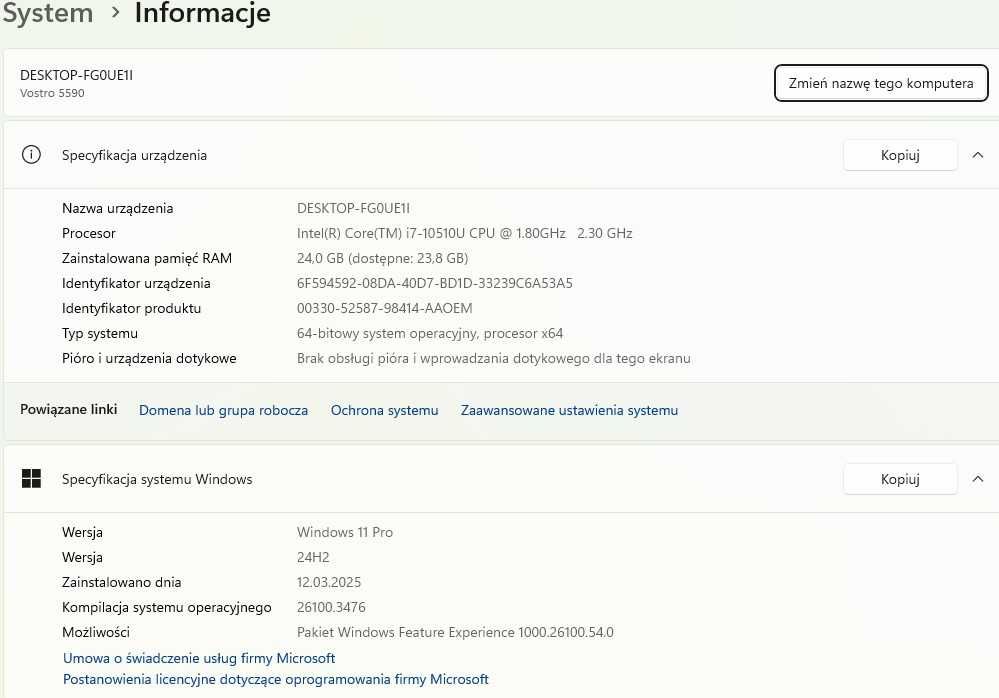Copy Windows specifications with Kopiuj button
999x698 pixels.
coord(900,478)
